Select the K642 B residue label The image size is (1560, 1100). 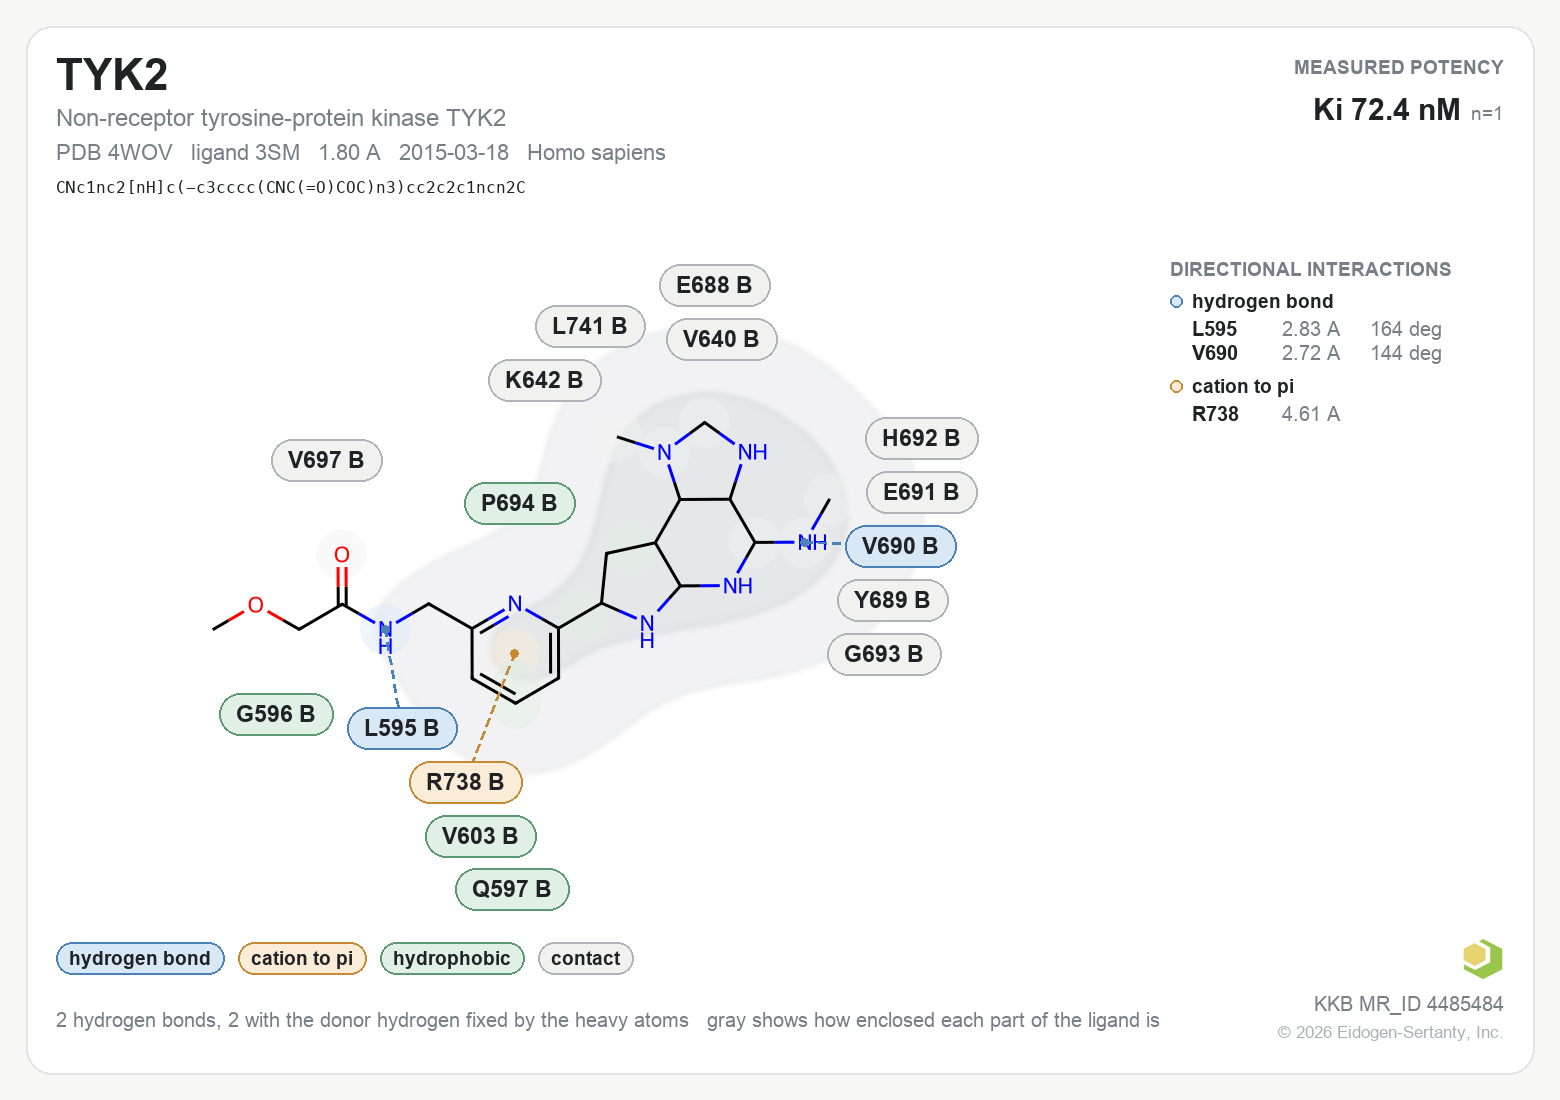click(x=544, y=380)
